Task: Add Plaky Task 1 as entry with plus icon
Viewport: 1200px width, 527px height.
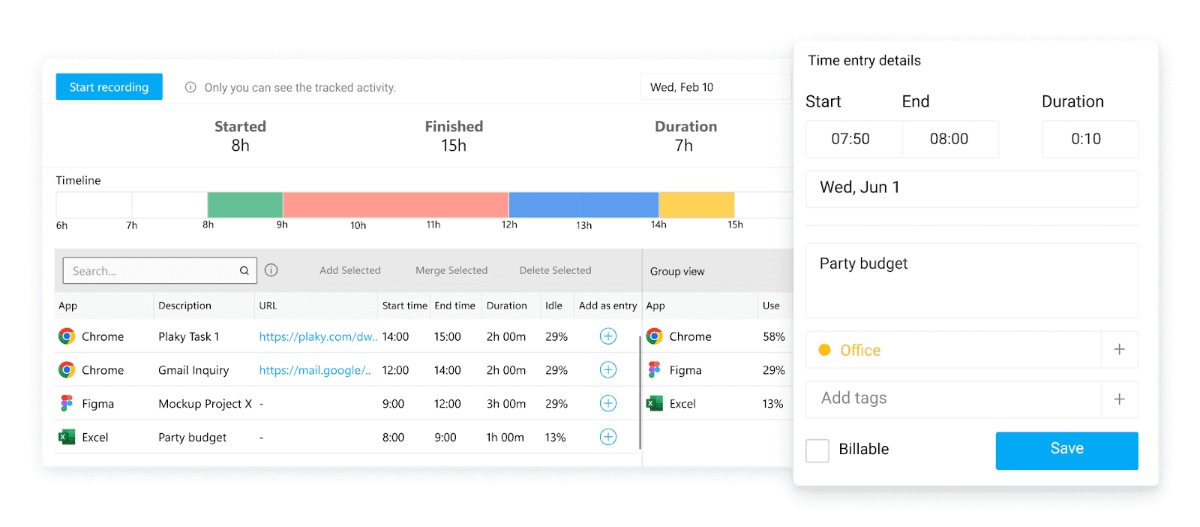Action: 608,337
